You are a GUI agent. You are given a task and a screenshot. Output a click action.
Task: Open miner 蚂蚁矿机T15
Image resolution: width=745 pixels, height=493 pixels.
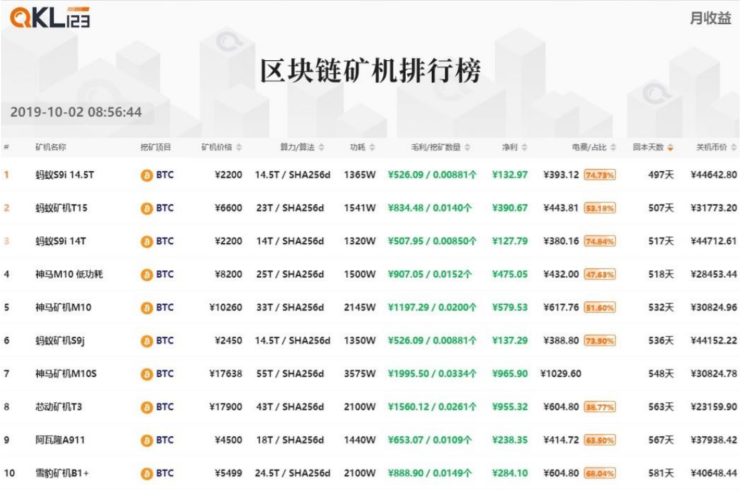click(62, 208)
